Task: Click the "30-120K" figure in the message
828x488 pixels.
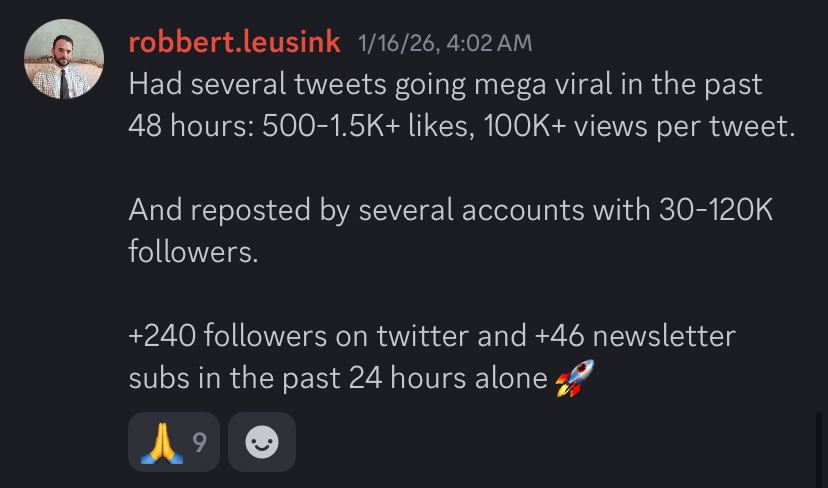Action: coord(717,211)
